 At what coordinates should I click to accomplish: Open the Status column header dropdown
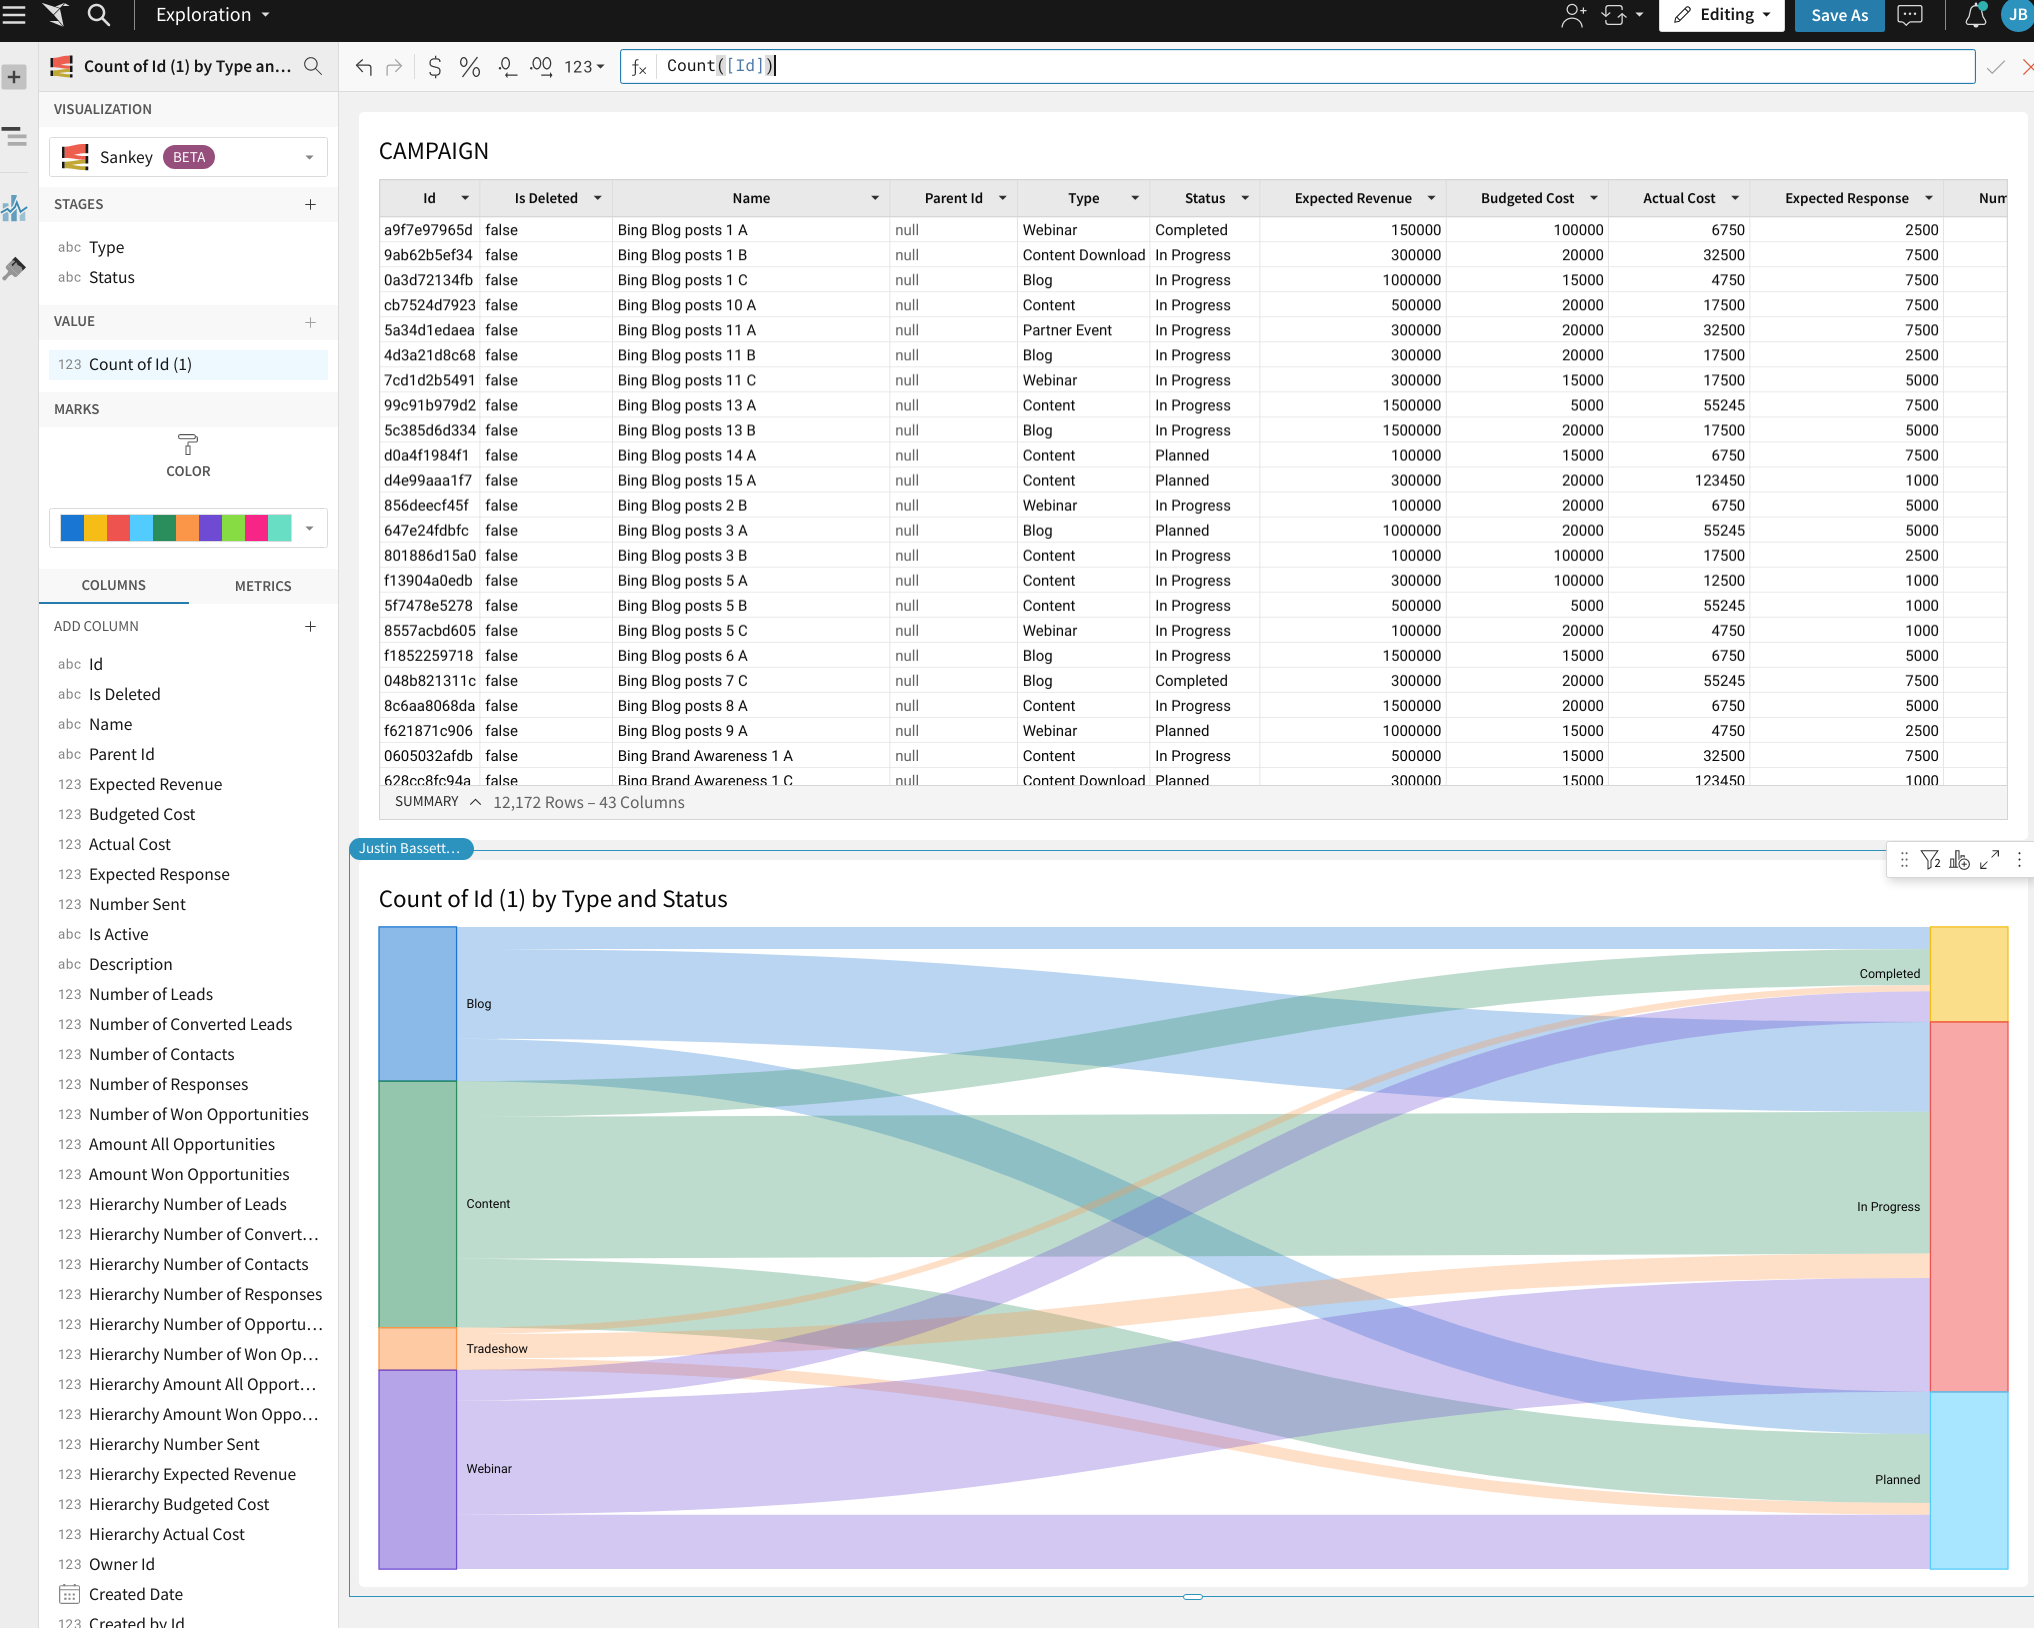pos(1245,198)
